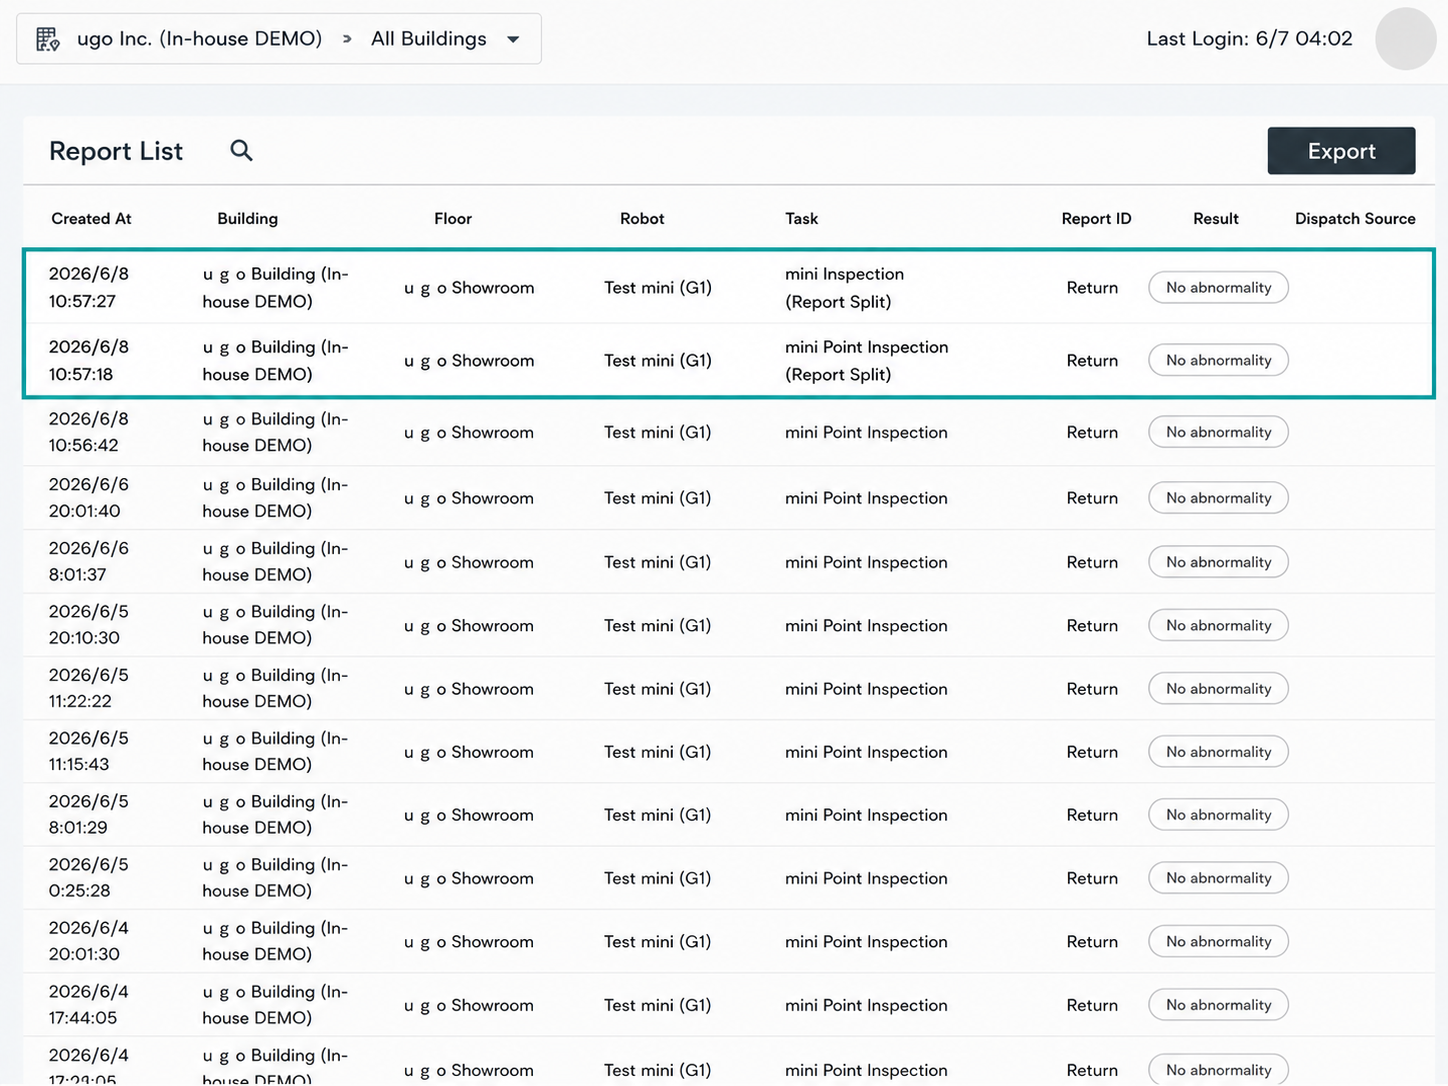Click the breadcrumb chevron separator
1448x1086 pixels.
[347, 39]
